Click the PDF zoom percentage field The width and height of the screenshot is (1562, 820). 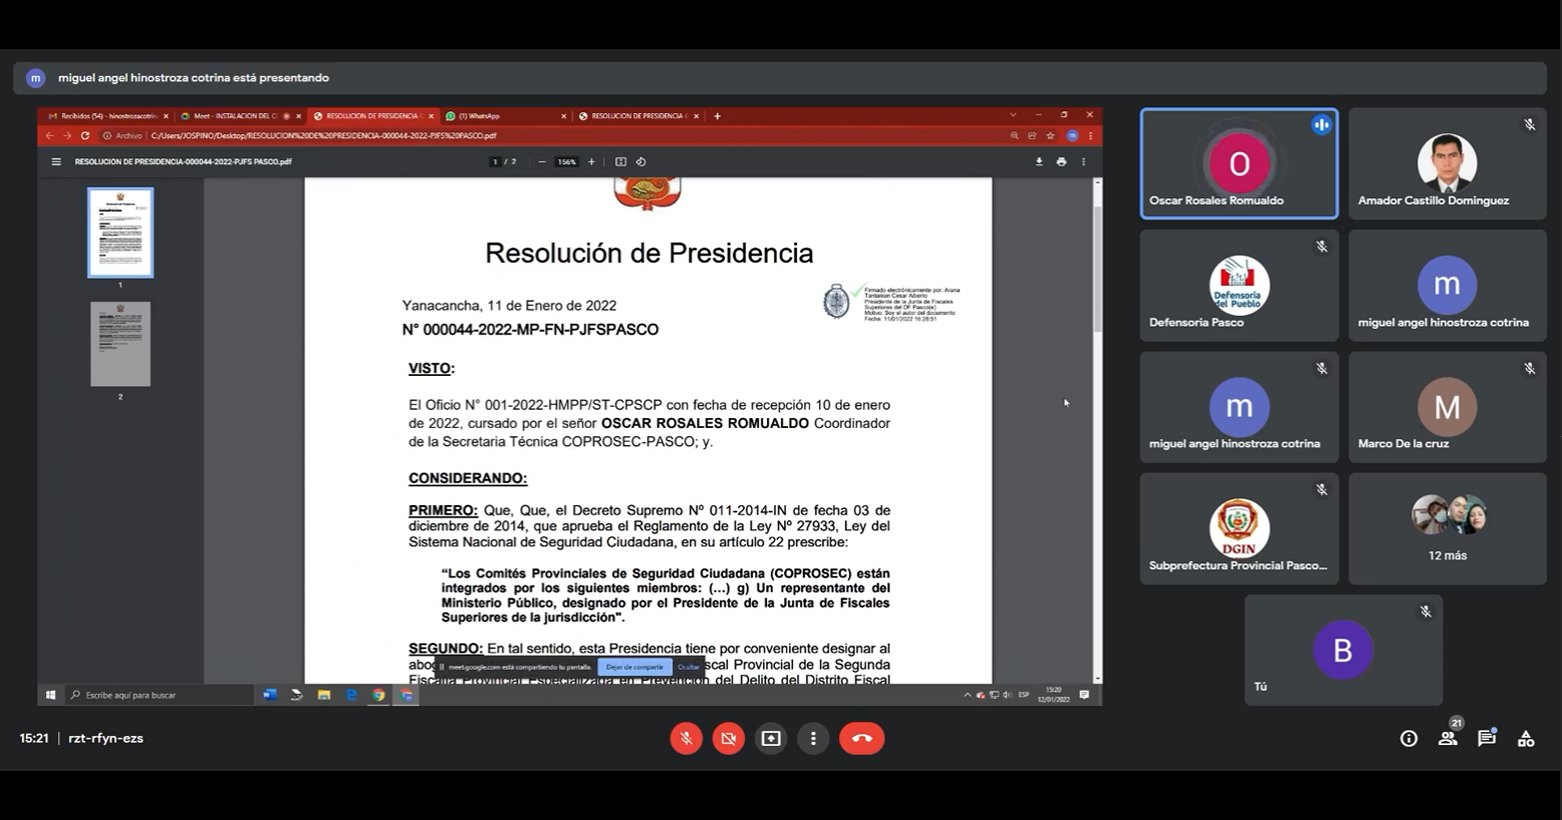pyautogui.click(x=567, y=162)
